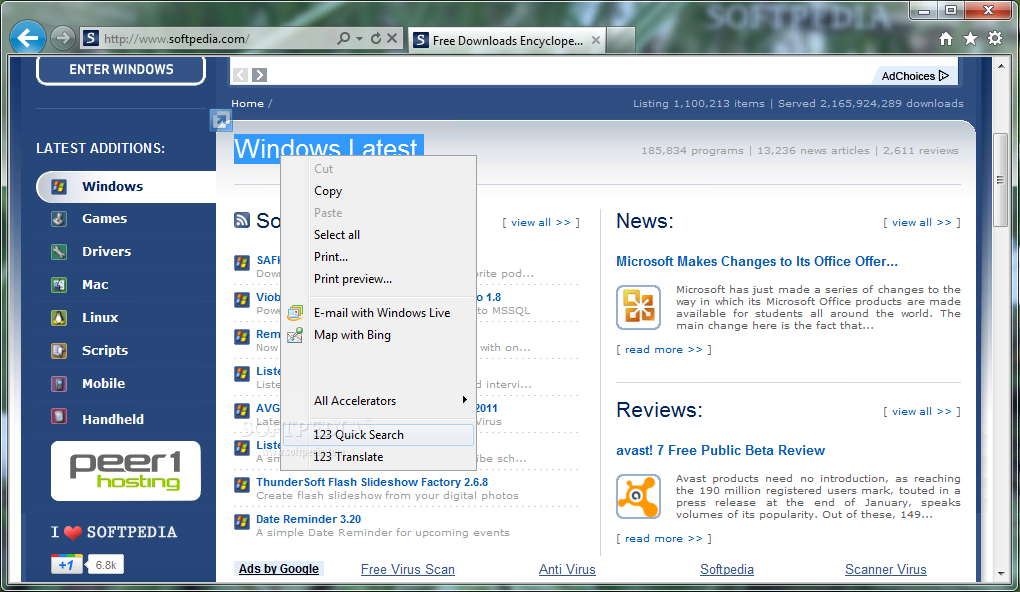Image resolution: width=1020 pixels, height=592 pixels.
Task: Open a new tab button
Action: [x=621, y=40]
